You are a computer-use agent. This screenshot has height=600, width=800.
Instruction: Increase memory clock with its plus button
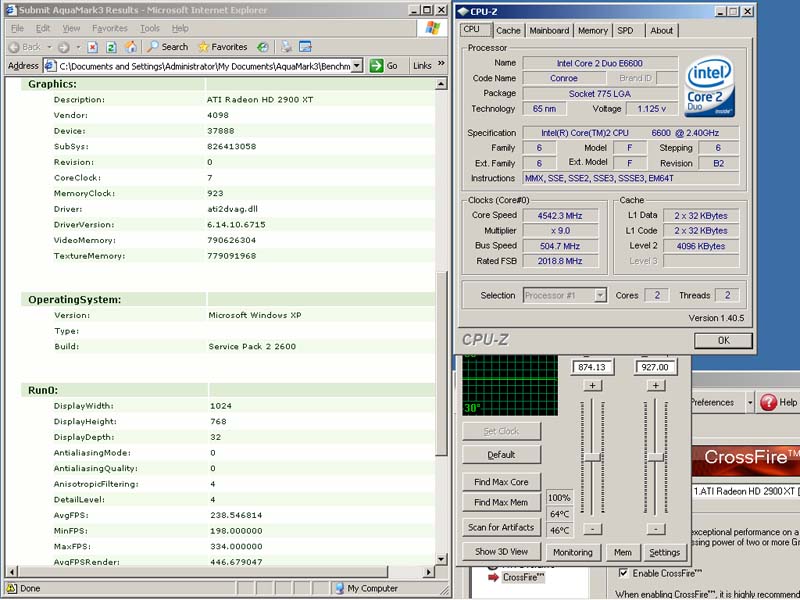click(x=656, y=386)
